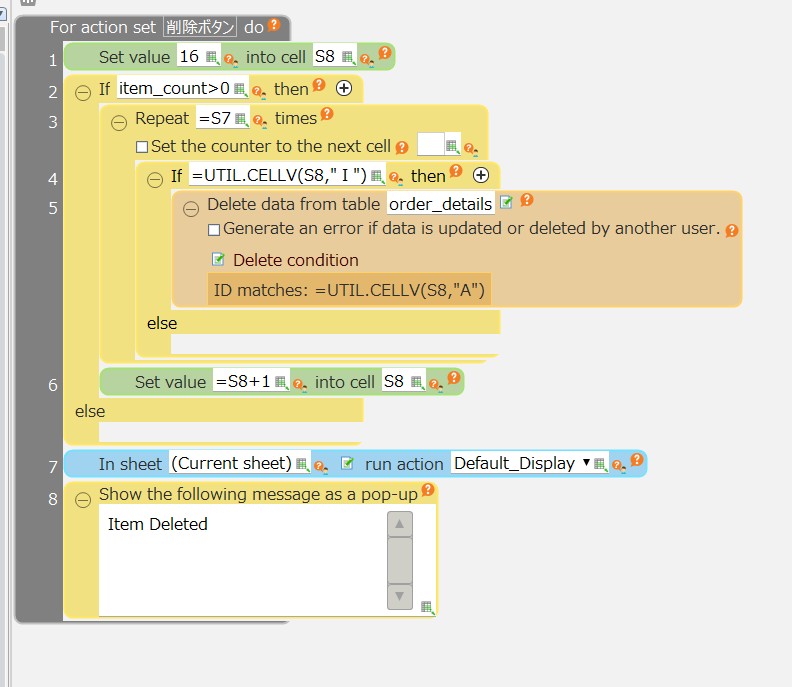
Task: Click the 削除ボタン action set name
Action: pos(201,28)
